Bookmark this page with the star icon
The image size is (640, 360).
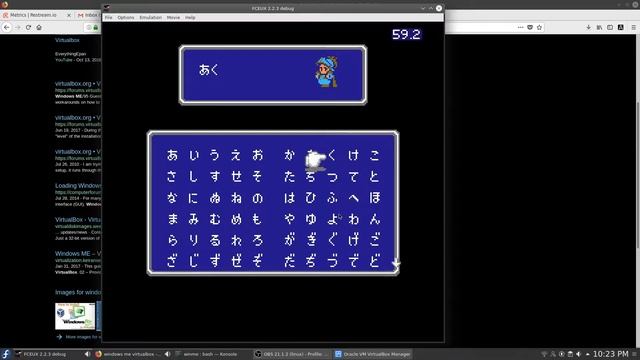click(x=539, y=27)
